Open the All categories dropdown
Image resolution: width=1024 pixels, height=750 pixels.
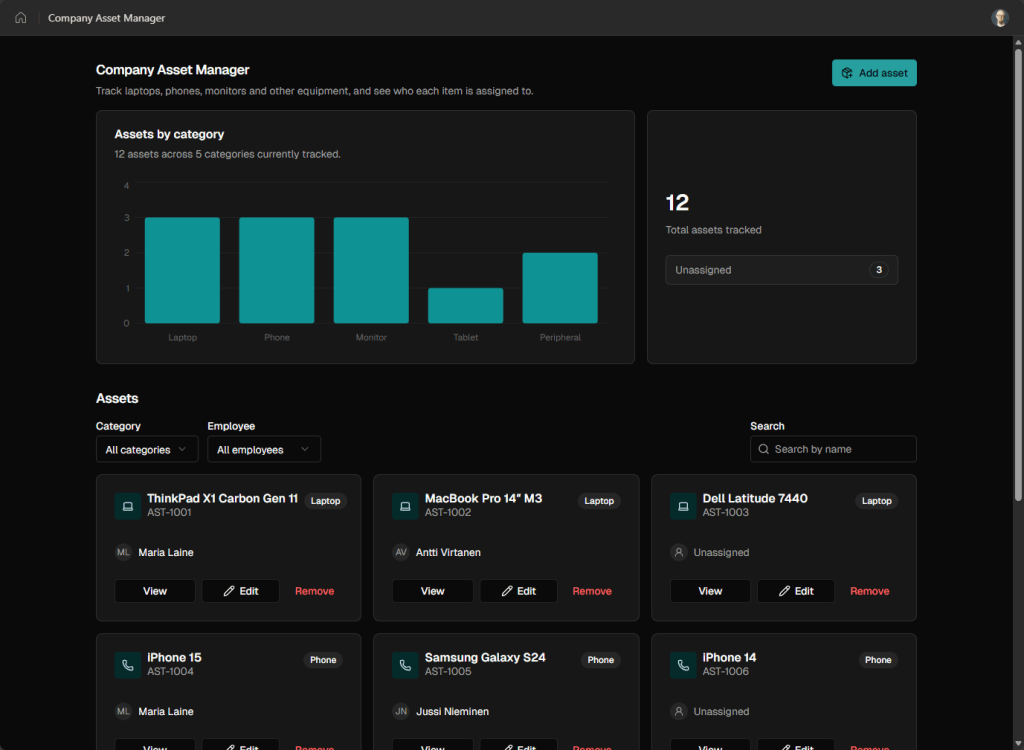pos(147,449)
